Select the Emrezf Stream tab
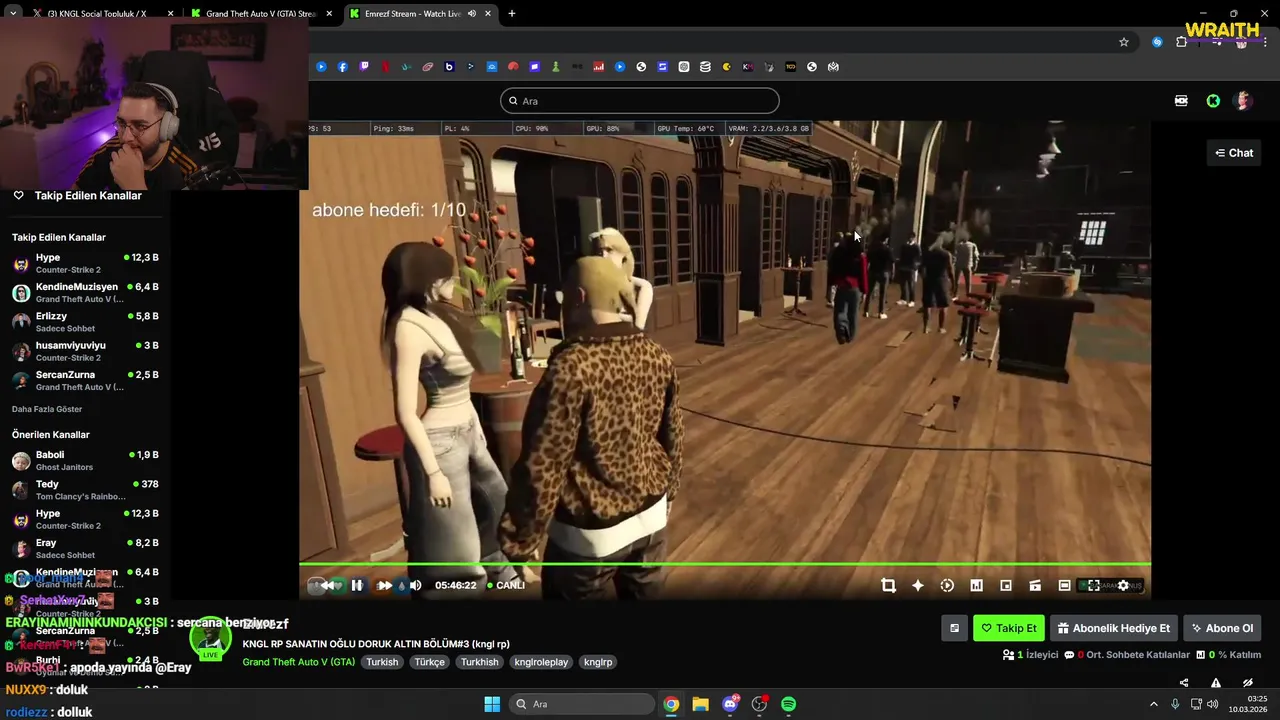Viewport: 1280px width, 720px height. (x=420, y=14)
